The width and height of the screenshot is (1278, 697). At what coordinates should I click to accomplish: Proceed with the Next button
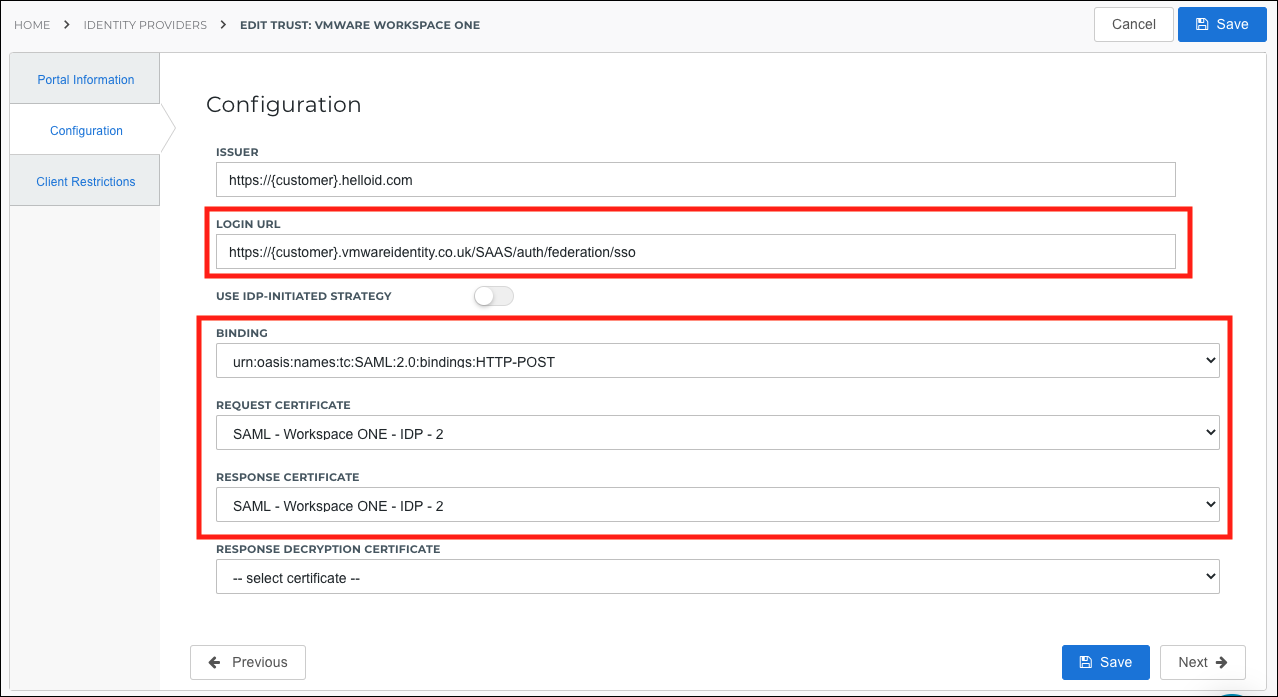point(1203,662)
